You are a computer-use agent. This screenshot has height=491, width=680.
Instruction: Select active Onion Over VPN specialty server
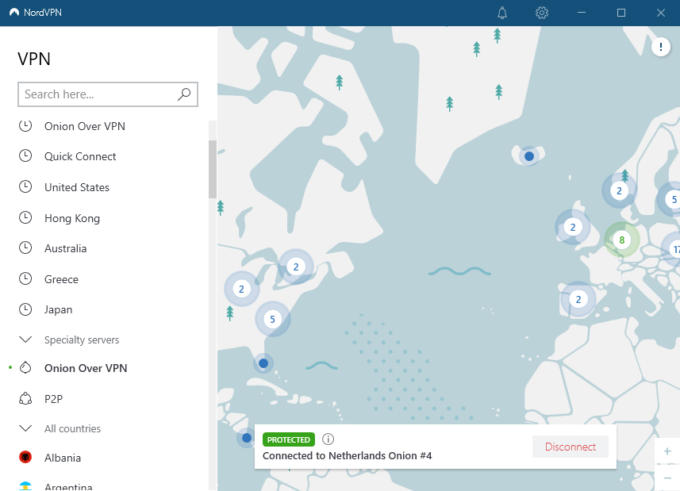tap(85, 368)
